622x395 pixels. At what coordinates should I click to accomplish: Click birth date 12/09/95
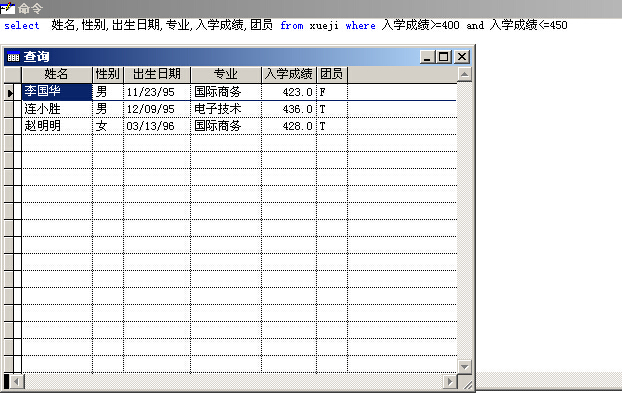(x=157, y=109)
